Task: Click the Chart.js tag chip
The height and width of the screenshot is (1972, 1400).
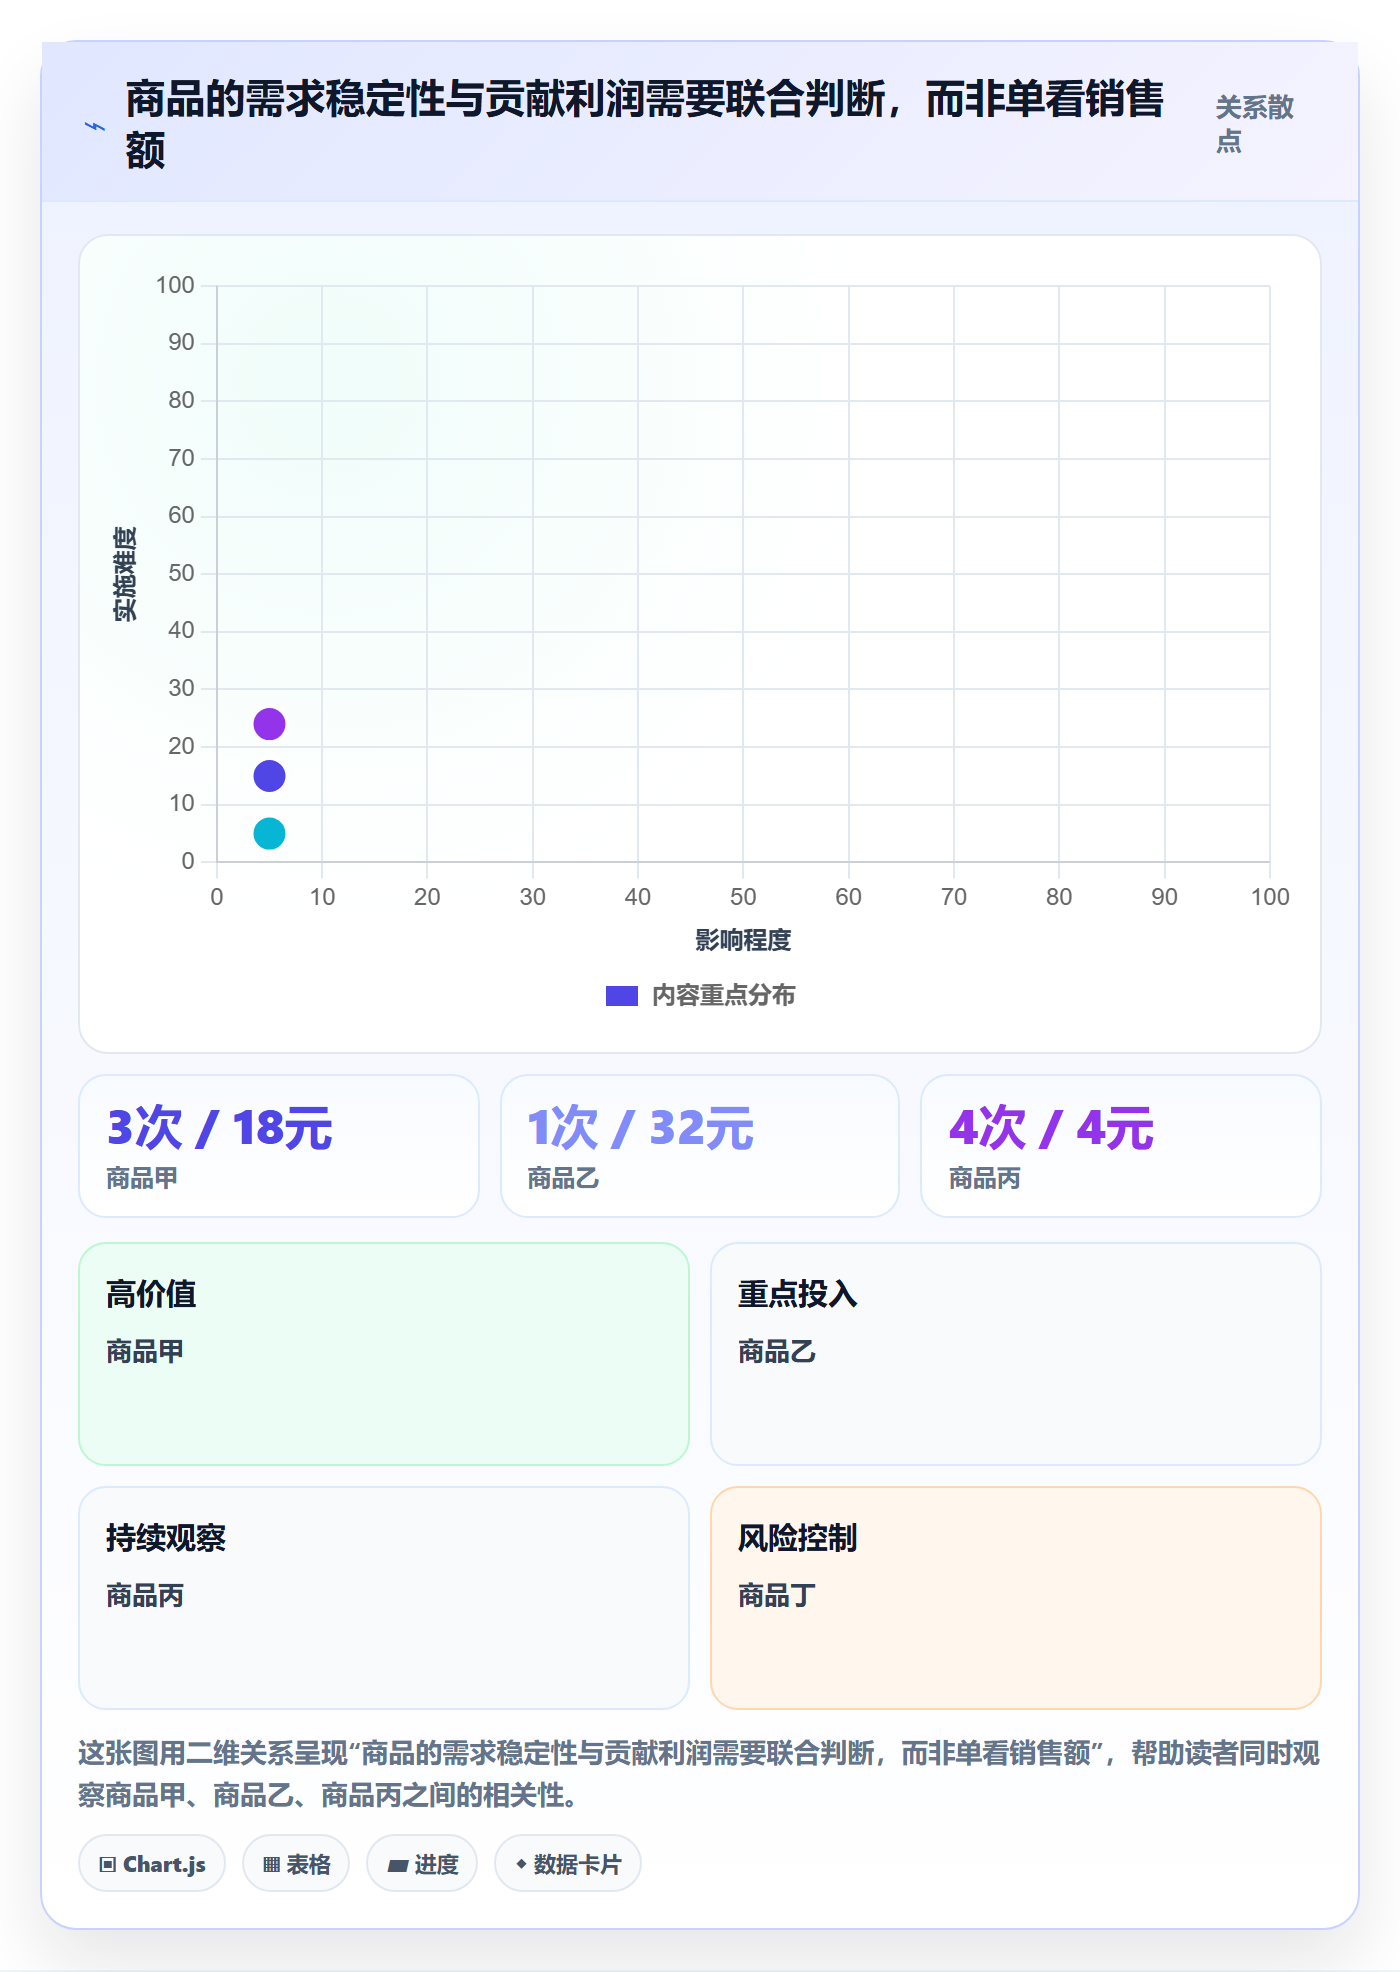Action: pyautogui.click(x=152, y=1864)
